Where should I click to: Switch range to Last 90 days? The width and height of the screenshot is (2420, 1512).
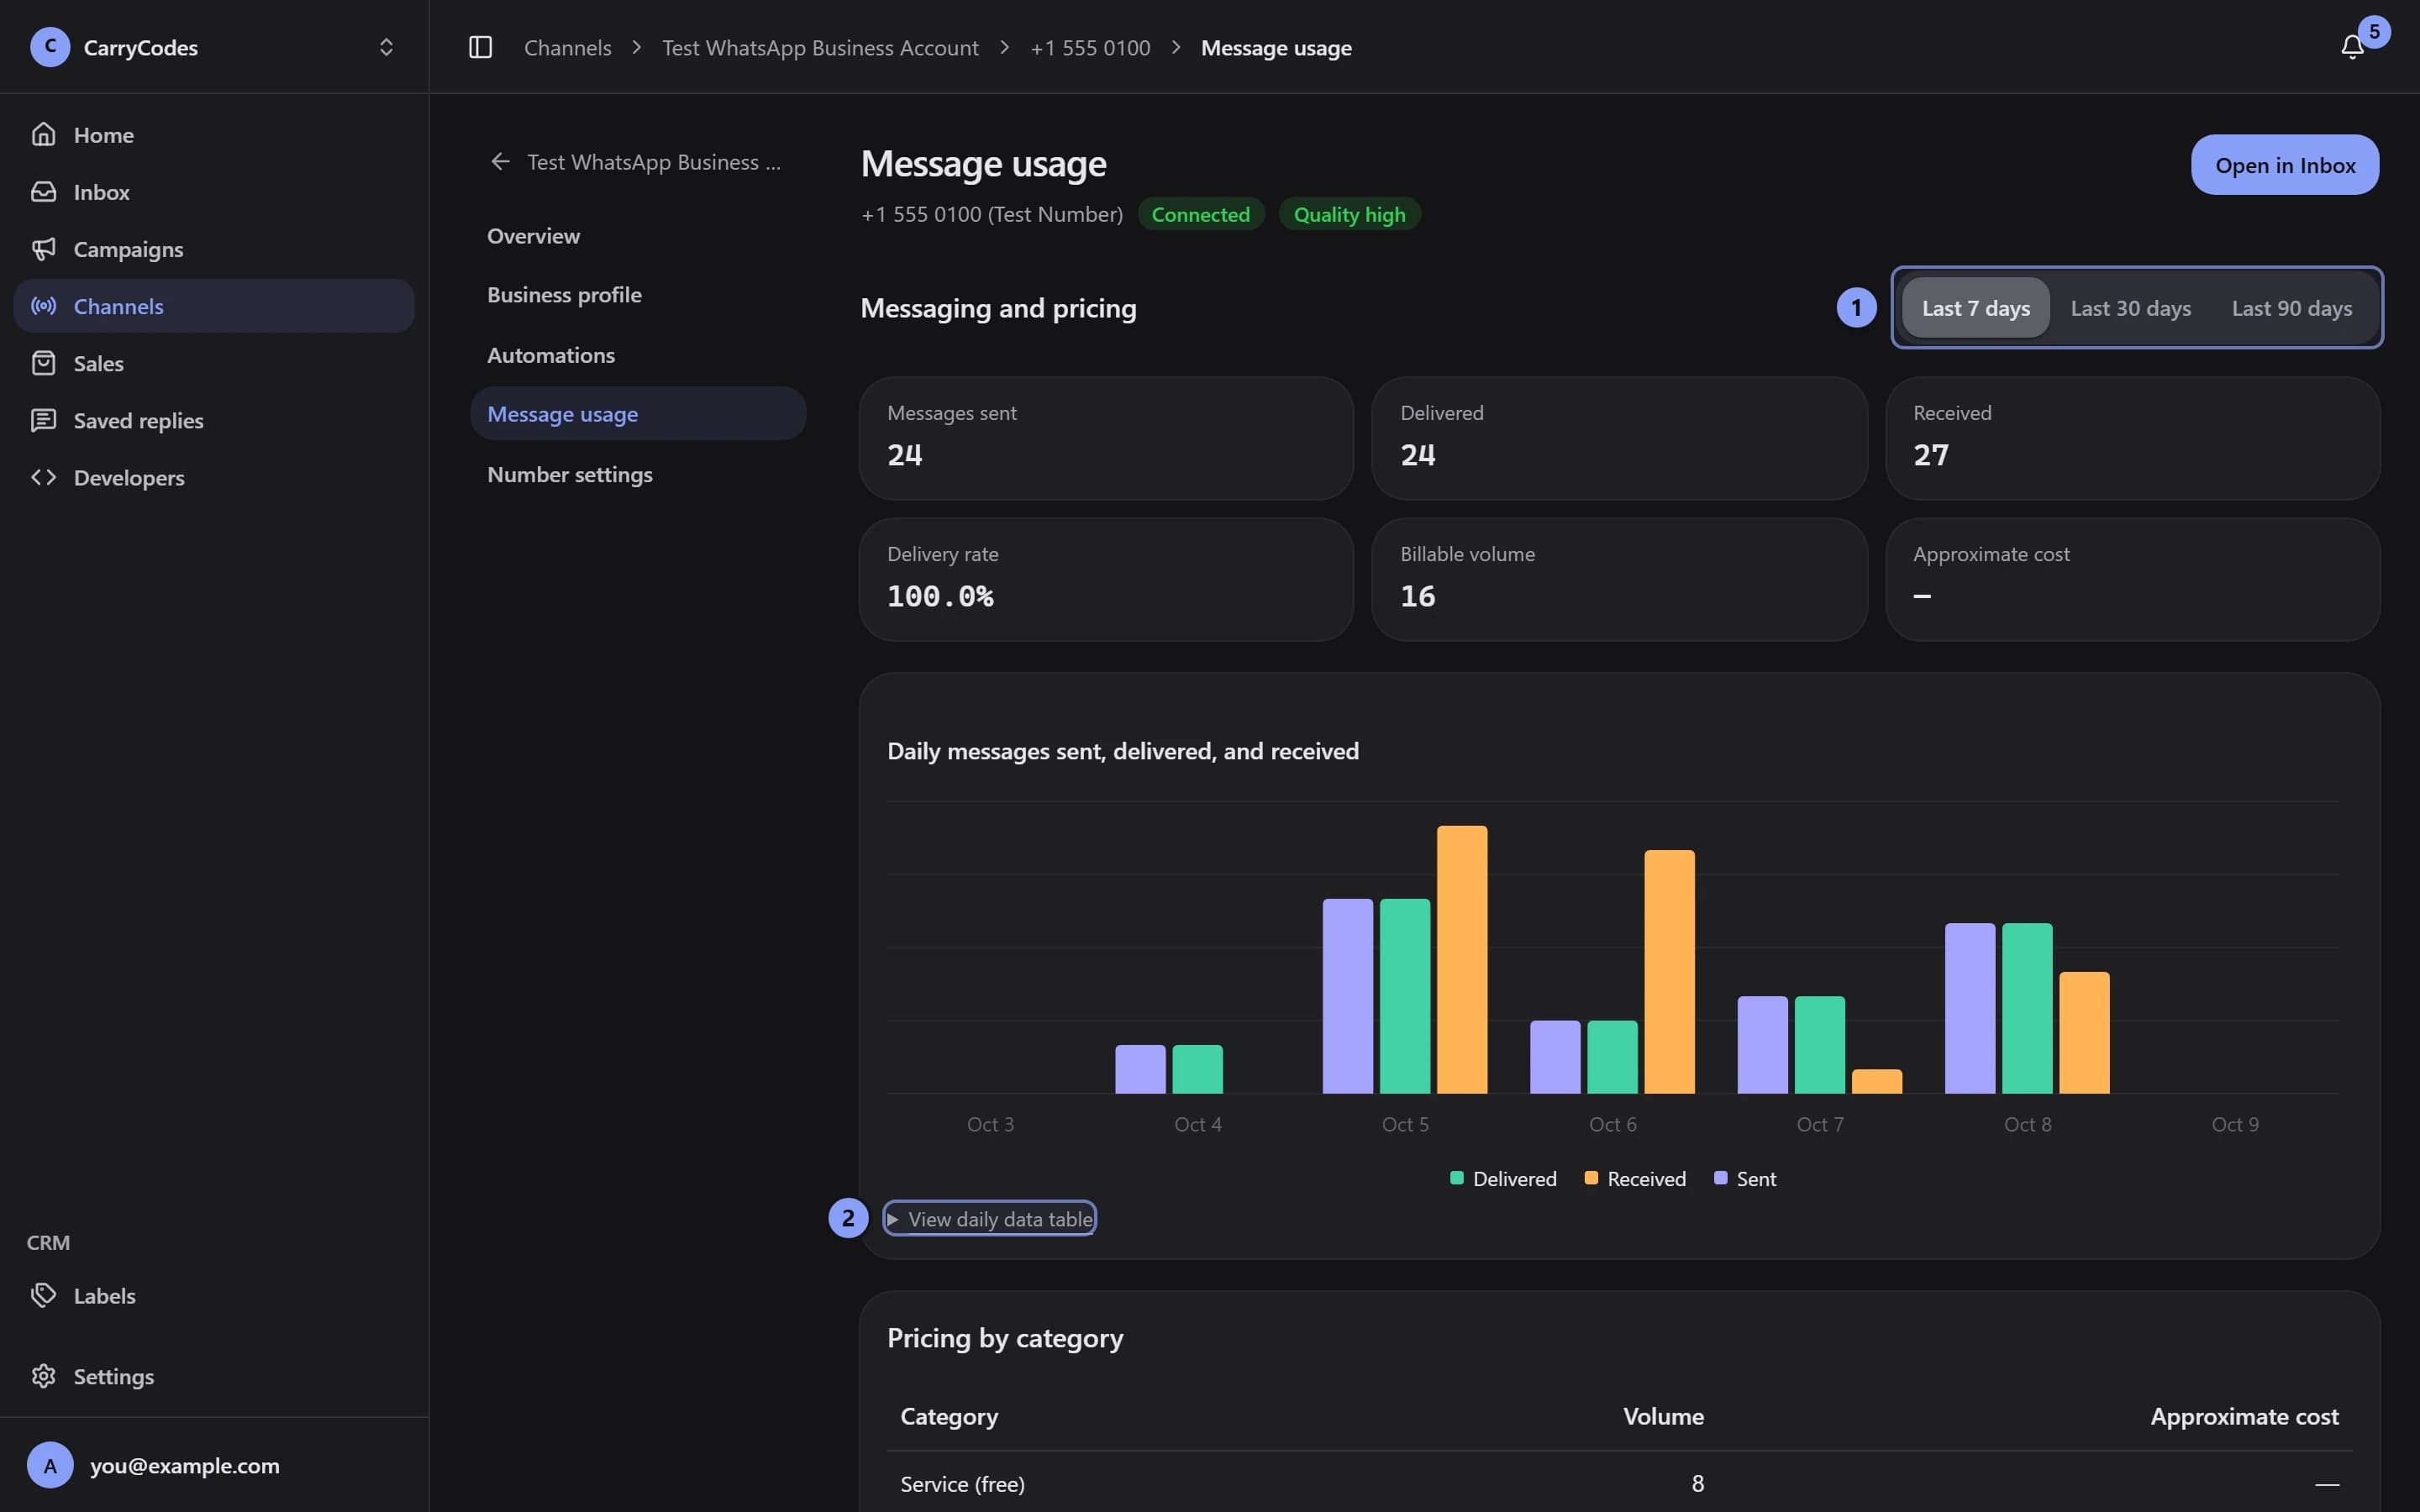tap(2291, 308)
